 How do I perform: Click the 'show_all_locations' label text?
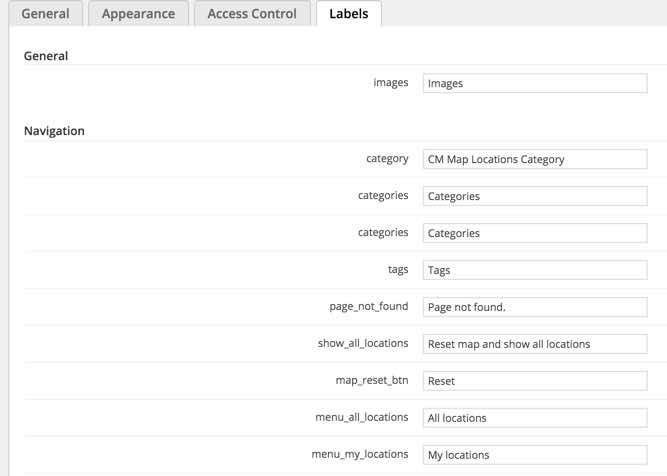click(x=363, y=343)
